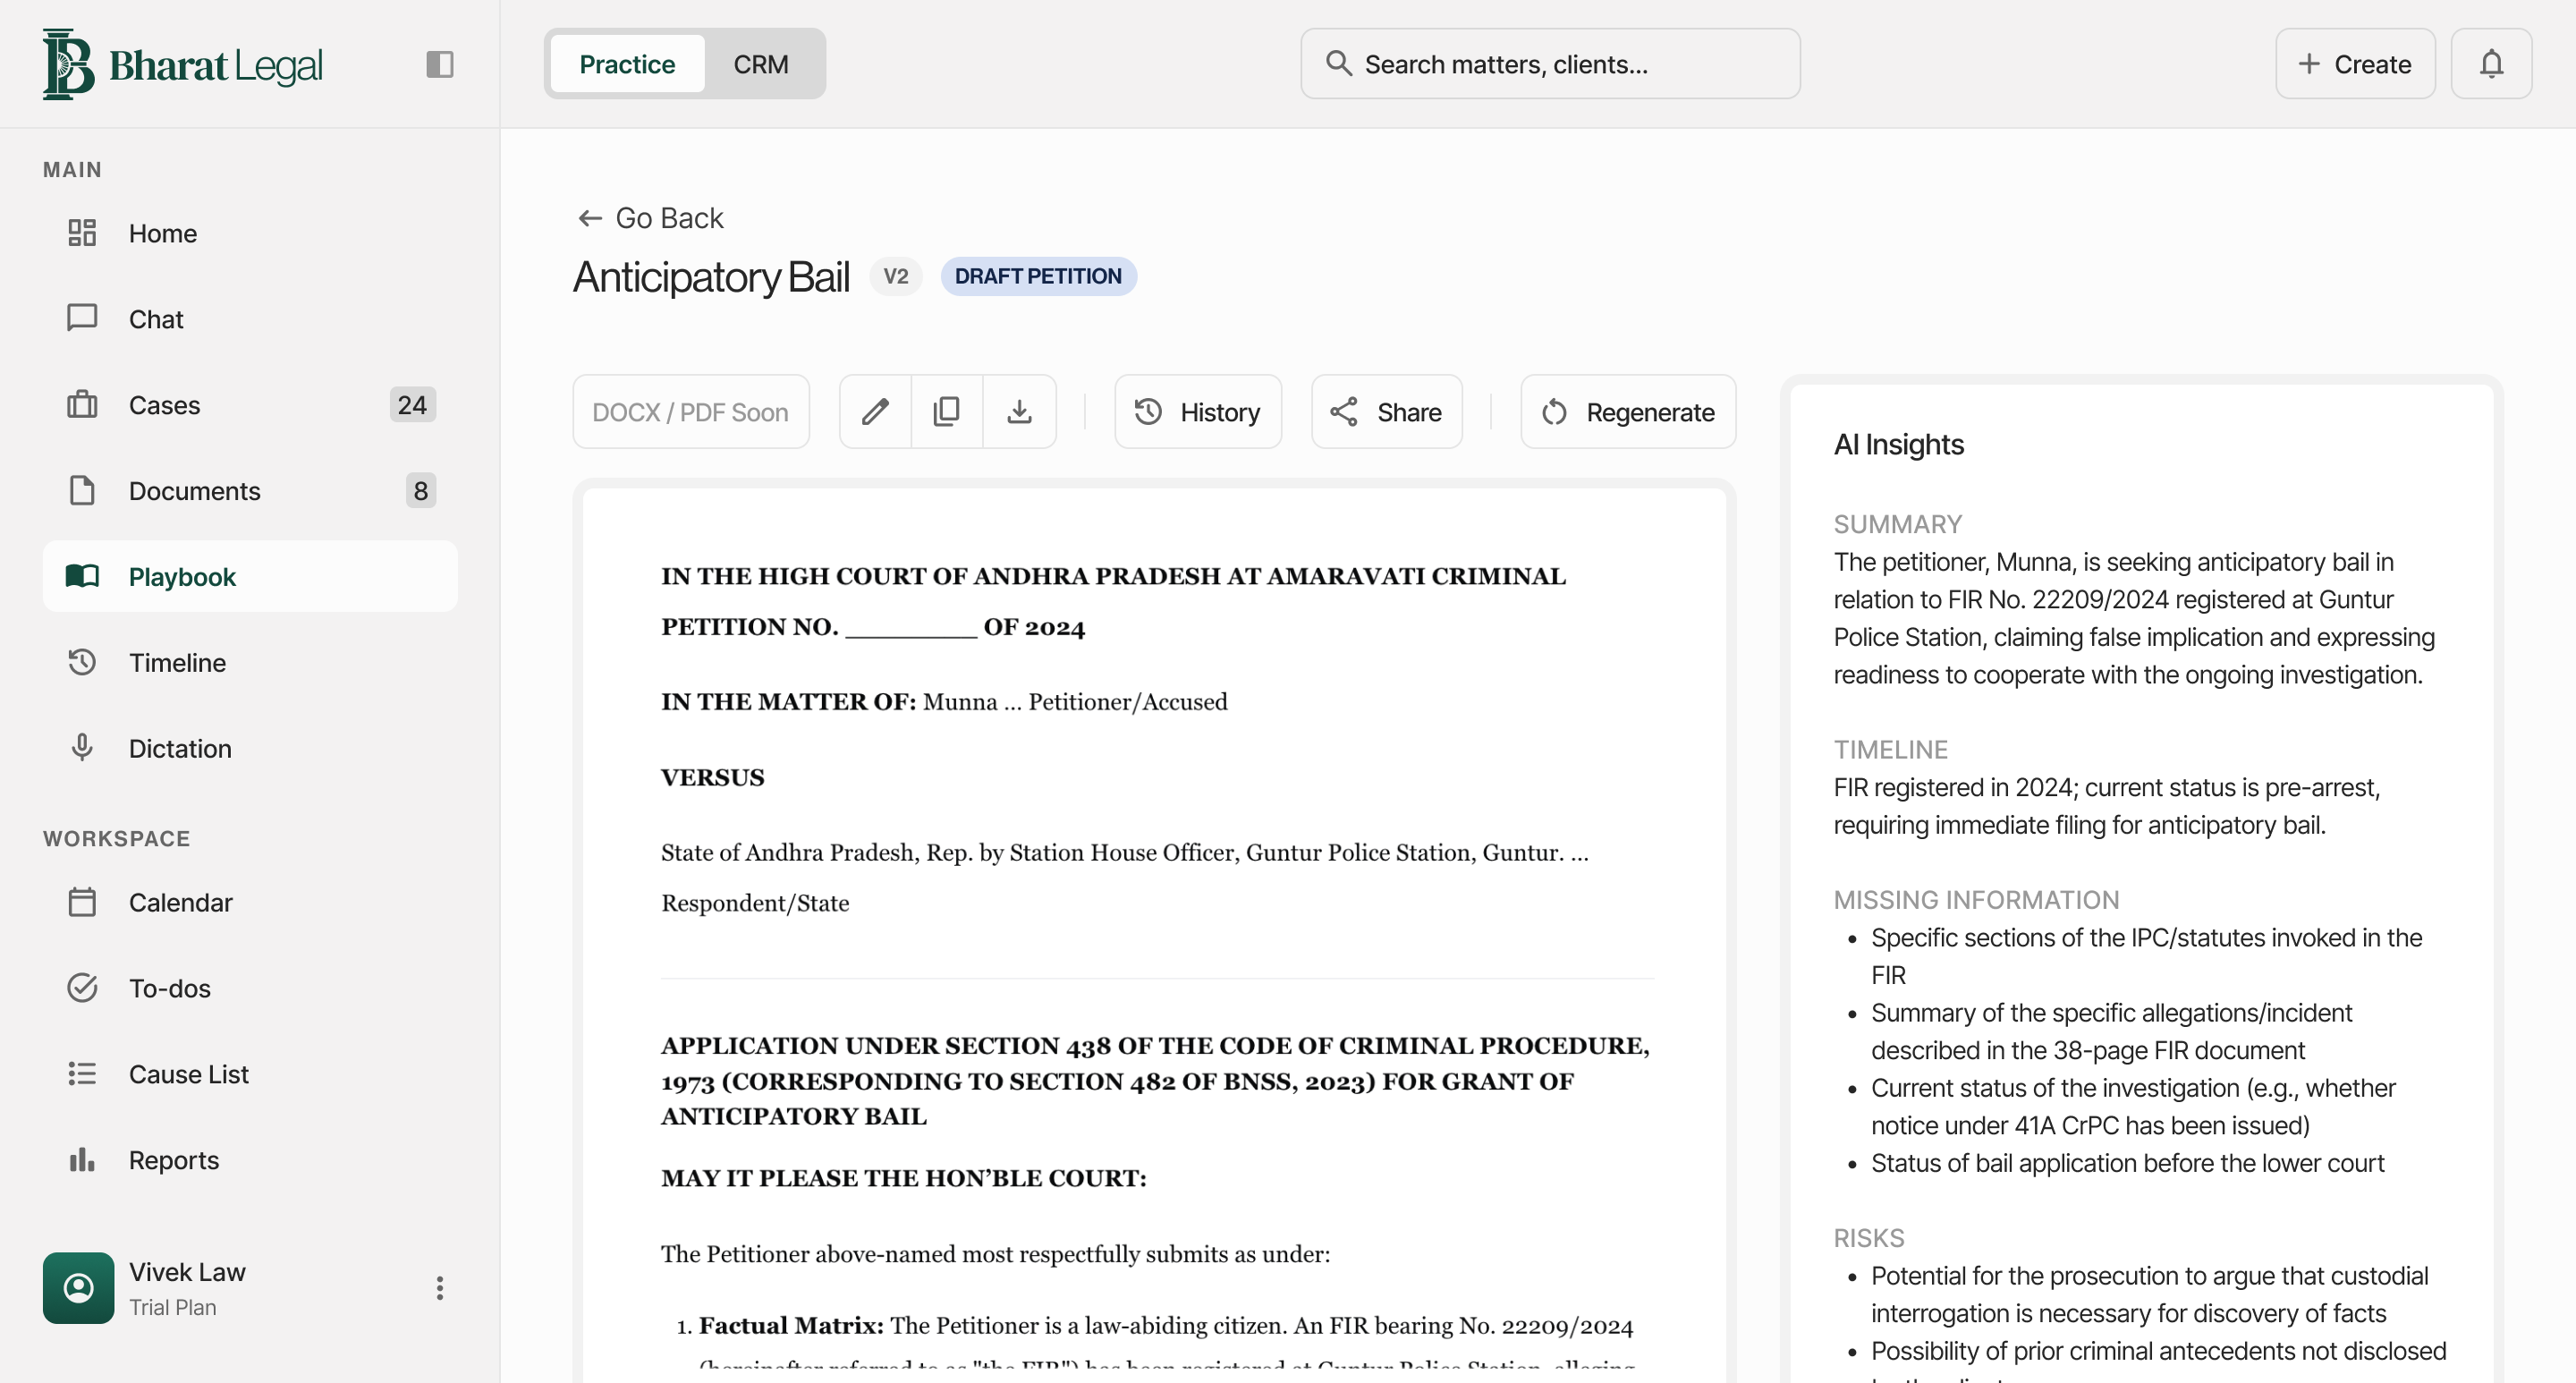Open Reports page
This screenshot has width=2576, height=1383.
[250, 1161]
